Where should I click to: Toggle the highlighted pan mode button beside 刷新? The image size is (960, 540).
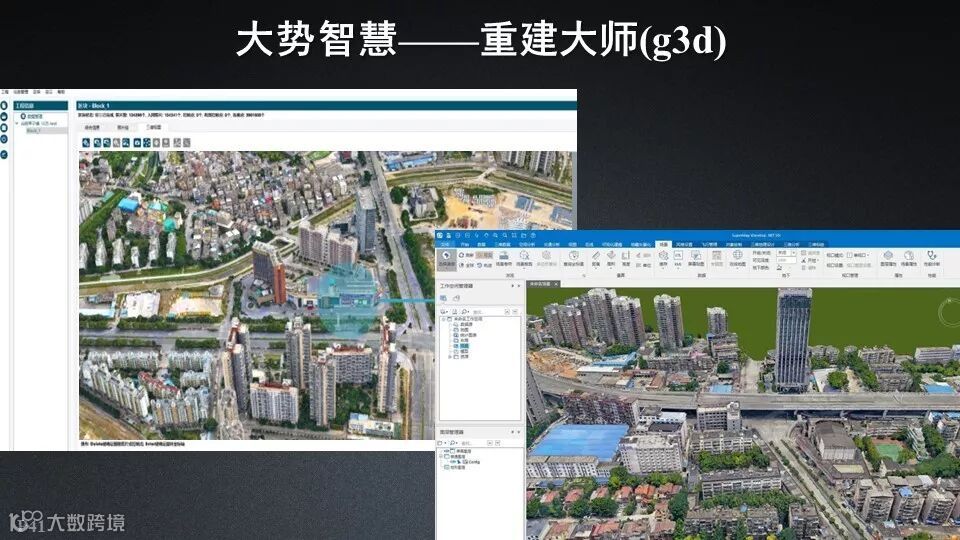click(x=484, y=255)
